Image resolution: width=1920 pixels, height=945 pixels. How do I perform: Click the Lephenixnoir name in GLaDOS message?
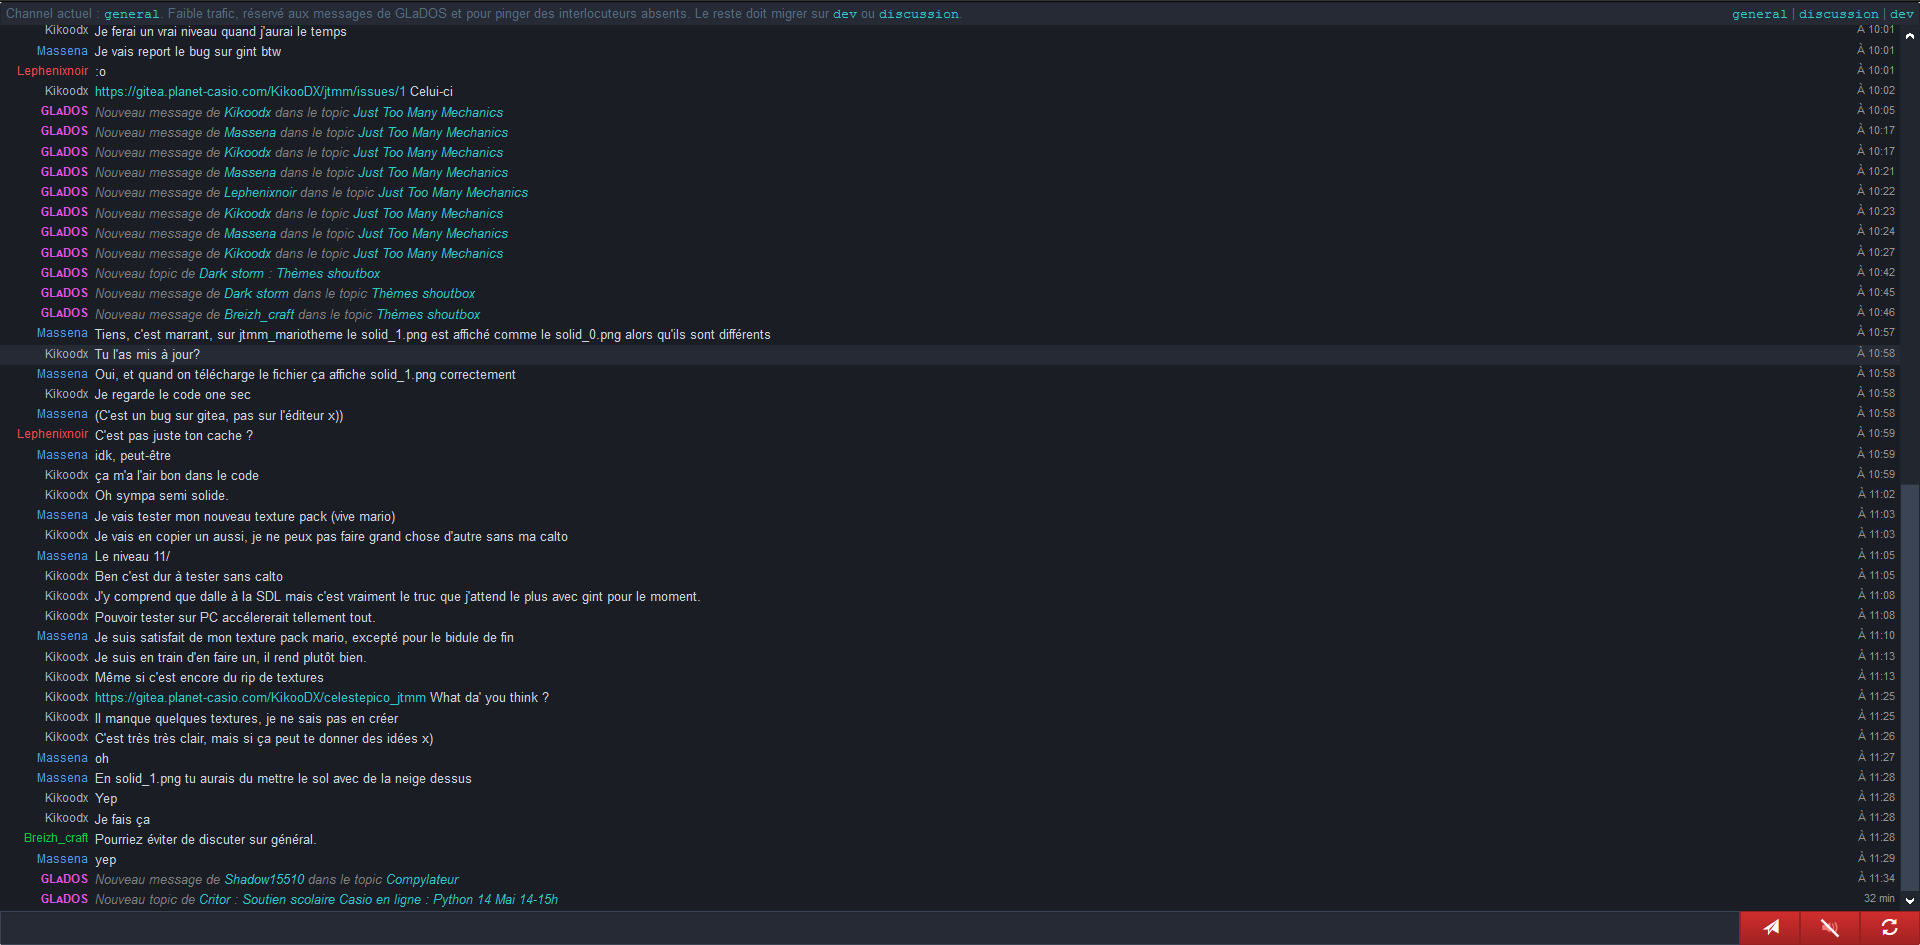click(260, 193)
